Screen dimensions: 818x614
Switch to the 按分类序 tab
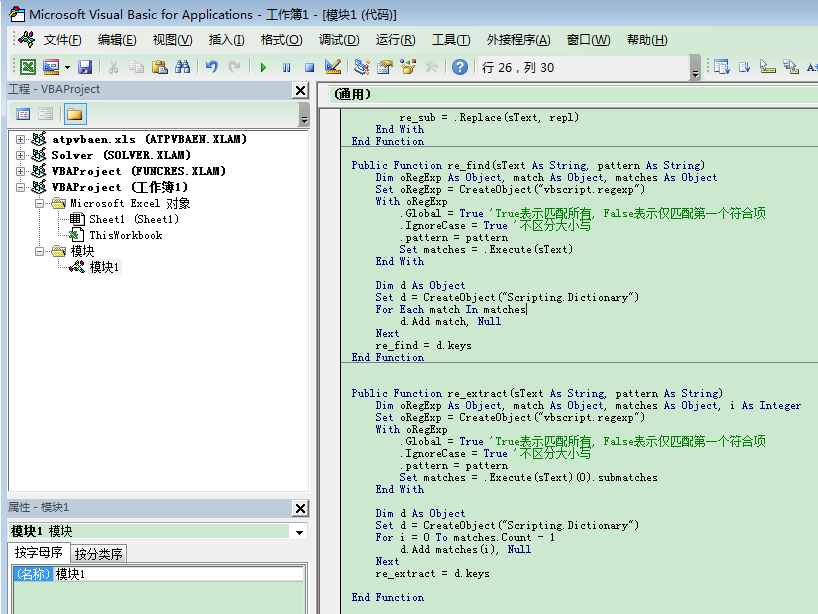(99, 554)
